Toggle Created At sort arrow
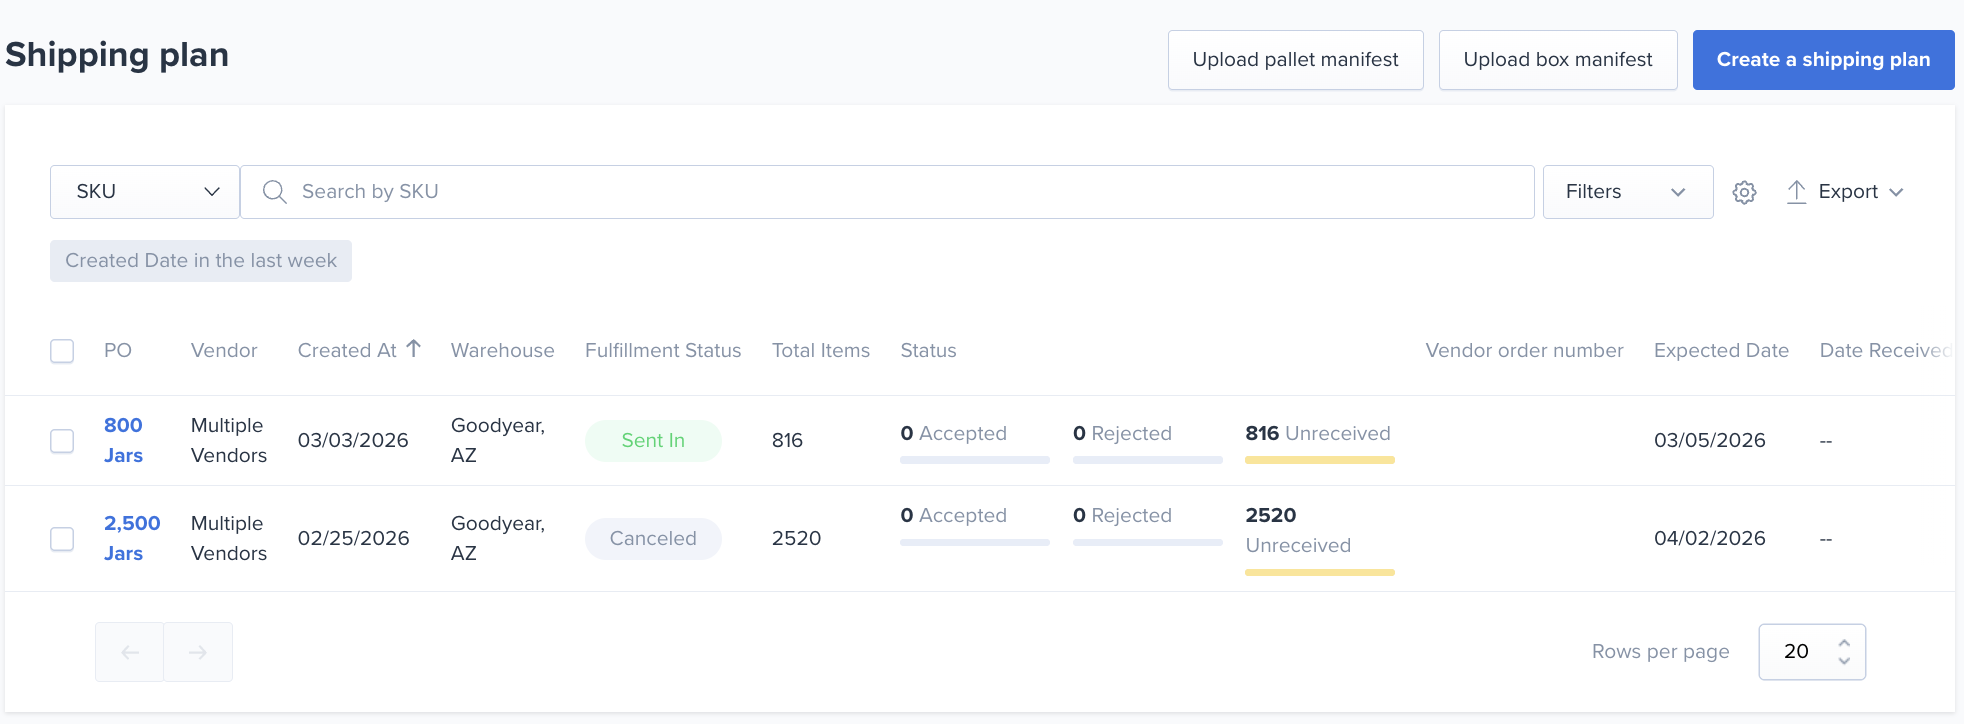Viewport: 1964px width, 724px height. (414, 349)
